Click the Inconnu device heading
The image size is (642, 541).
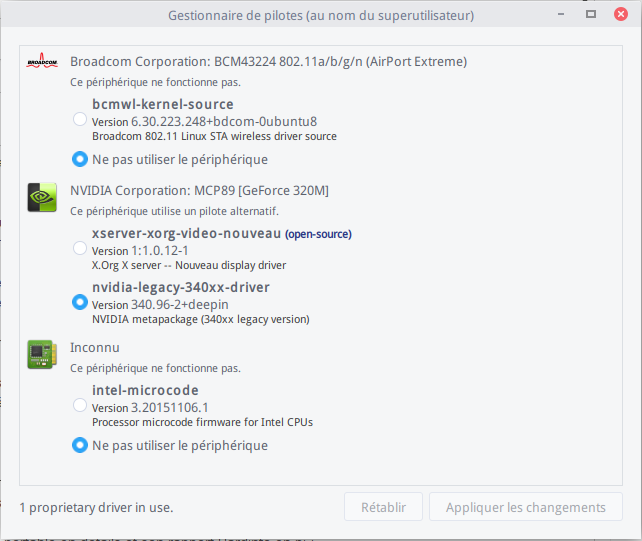point(95,347)
